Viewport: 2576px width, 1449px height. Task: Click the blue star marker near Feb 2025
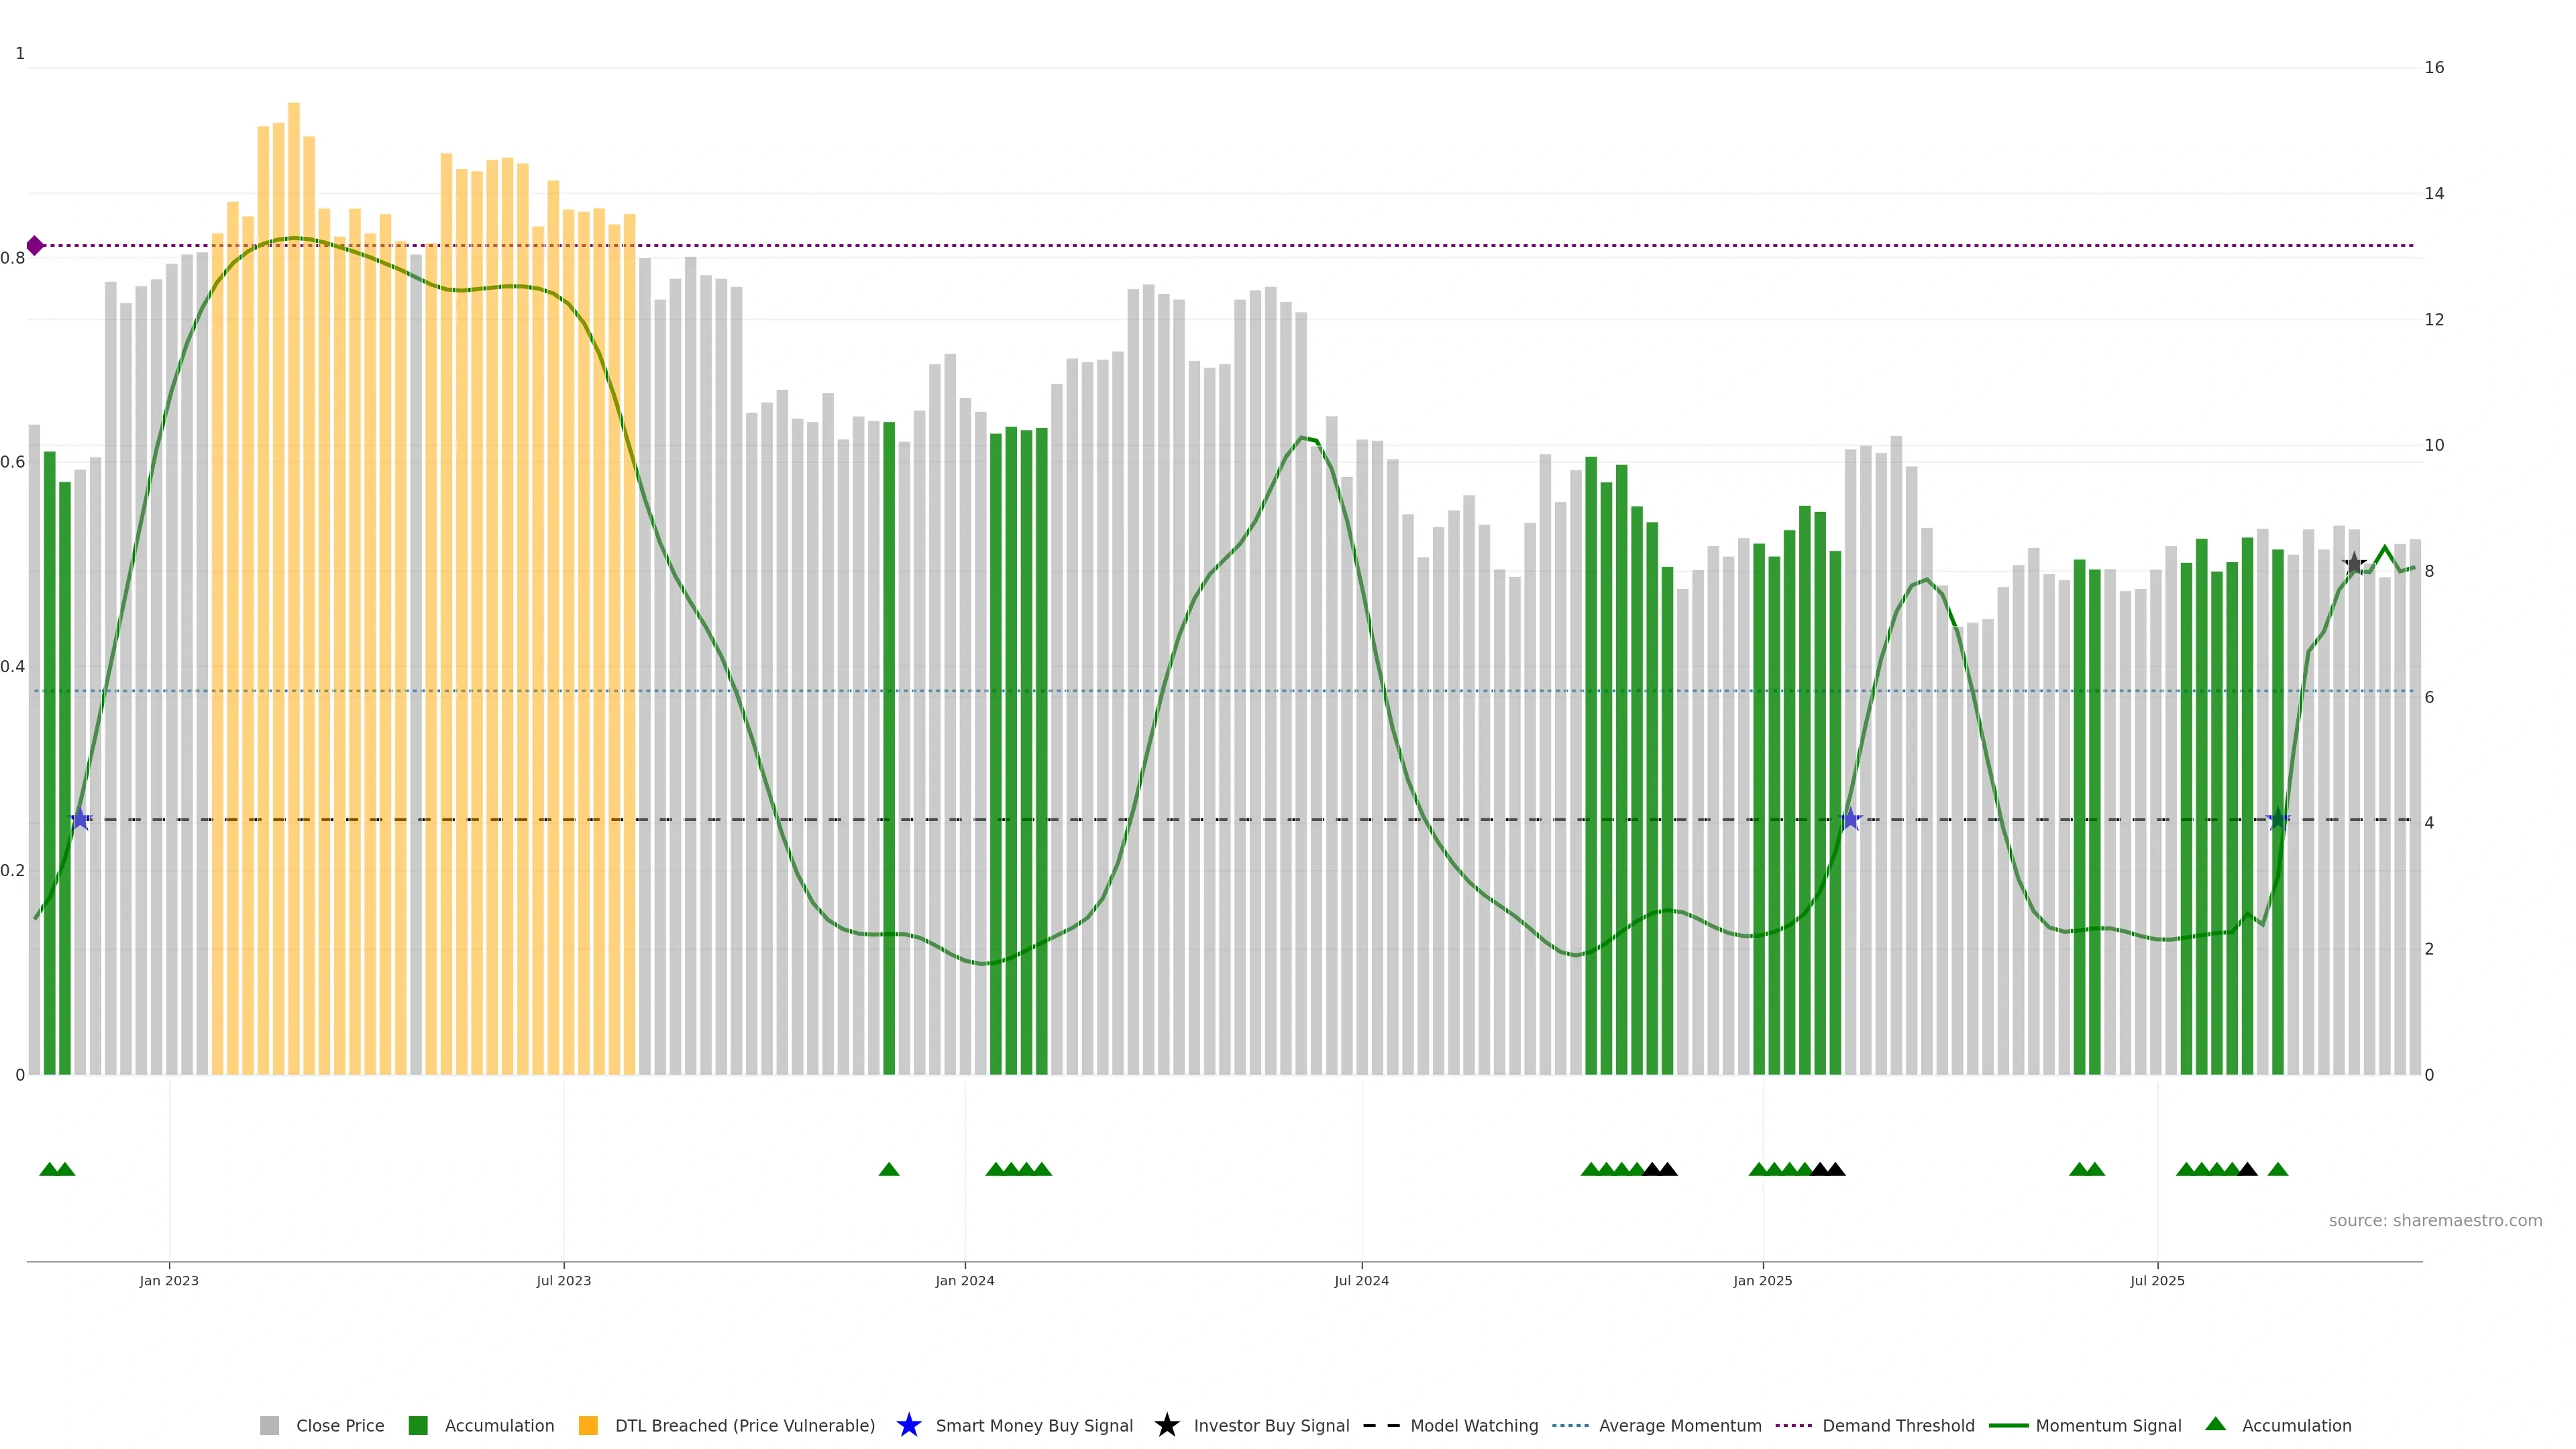1850,819
